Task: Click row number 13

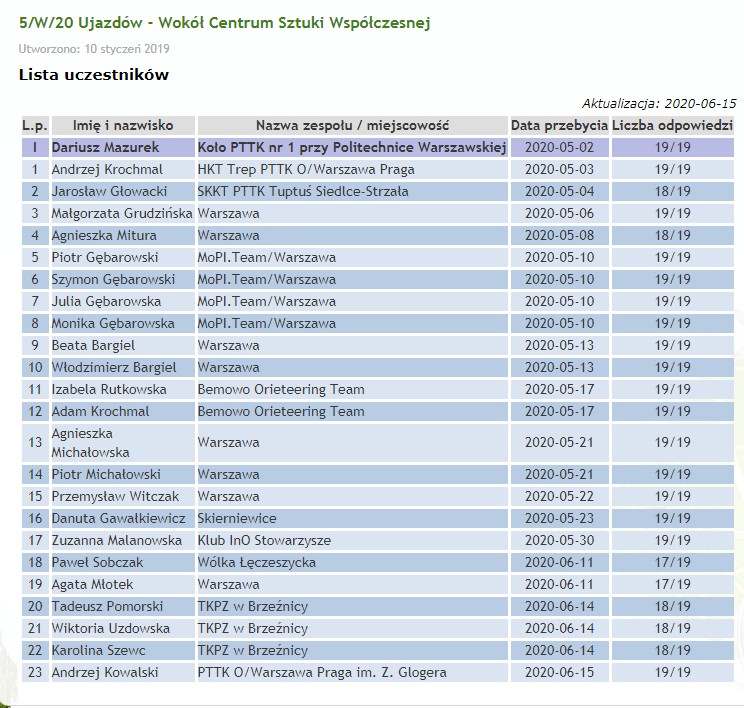Action: click(35, 443)
